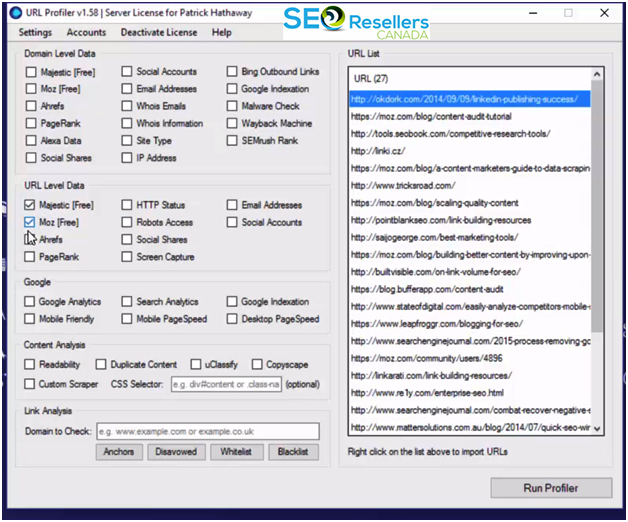628x522 pixels.
Task: Select moz.com content-audit-tutorial URL row
Action: coord(469,117)
